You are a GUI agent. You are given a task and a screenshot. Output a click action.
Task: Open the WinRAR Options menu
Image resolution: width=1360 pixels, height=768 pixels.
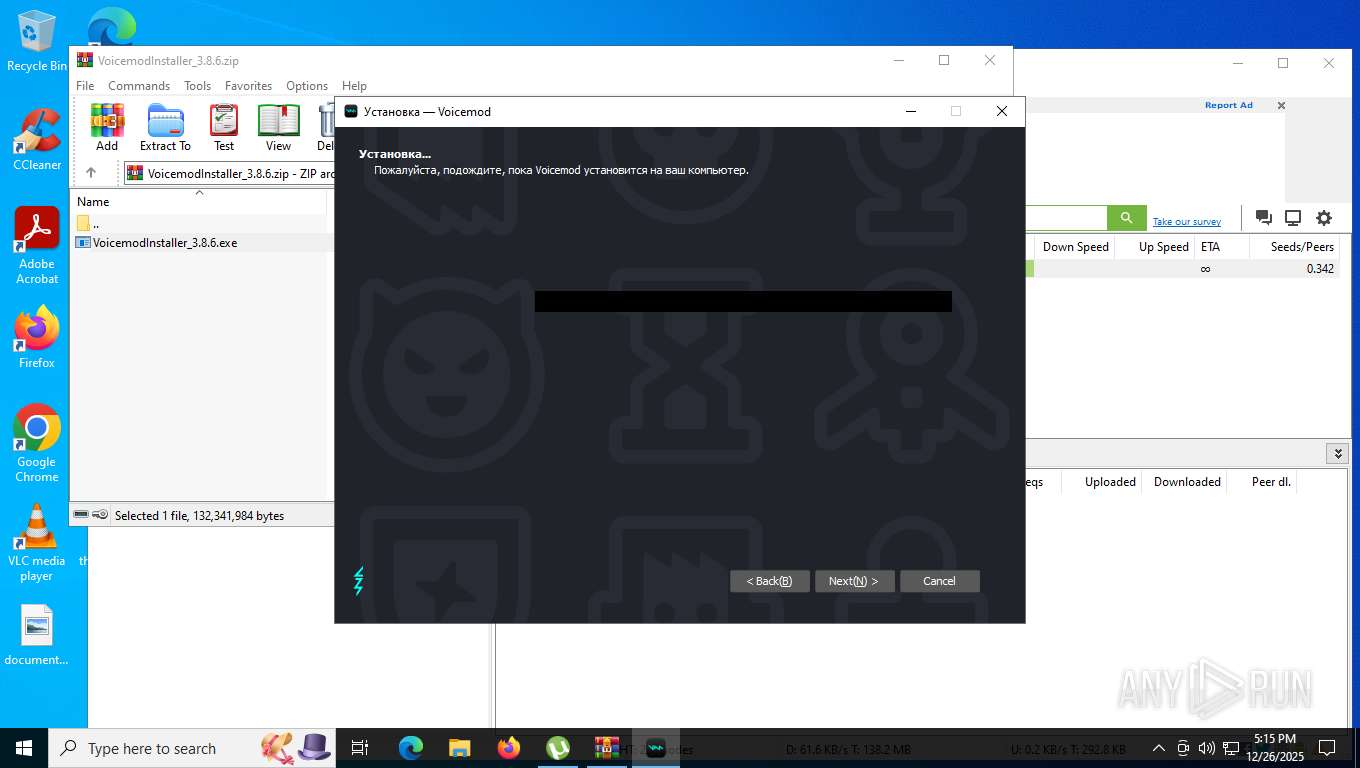coord(307,86)
